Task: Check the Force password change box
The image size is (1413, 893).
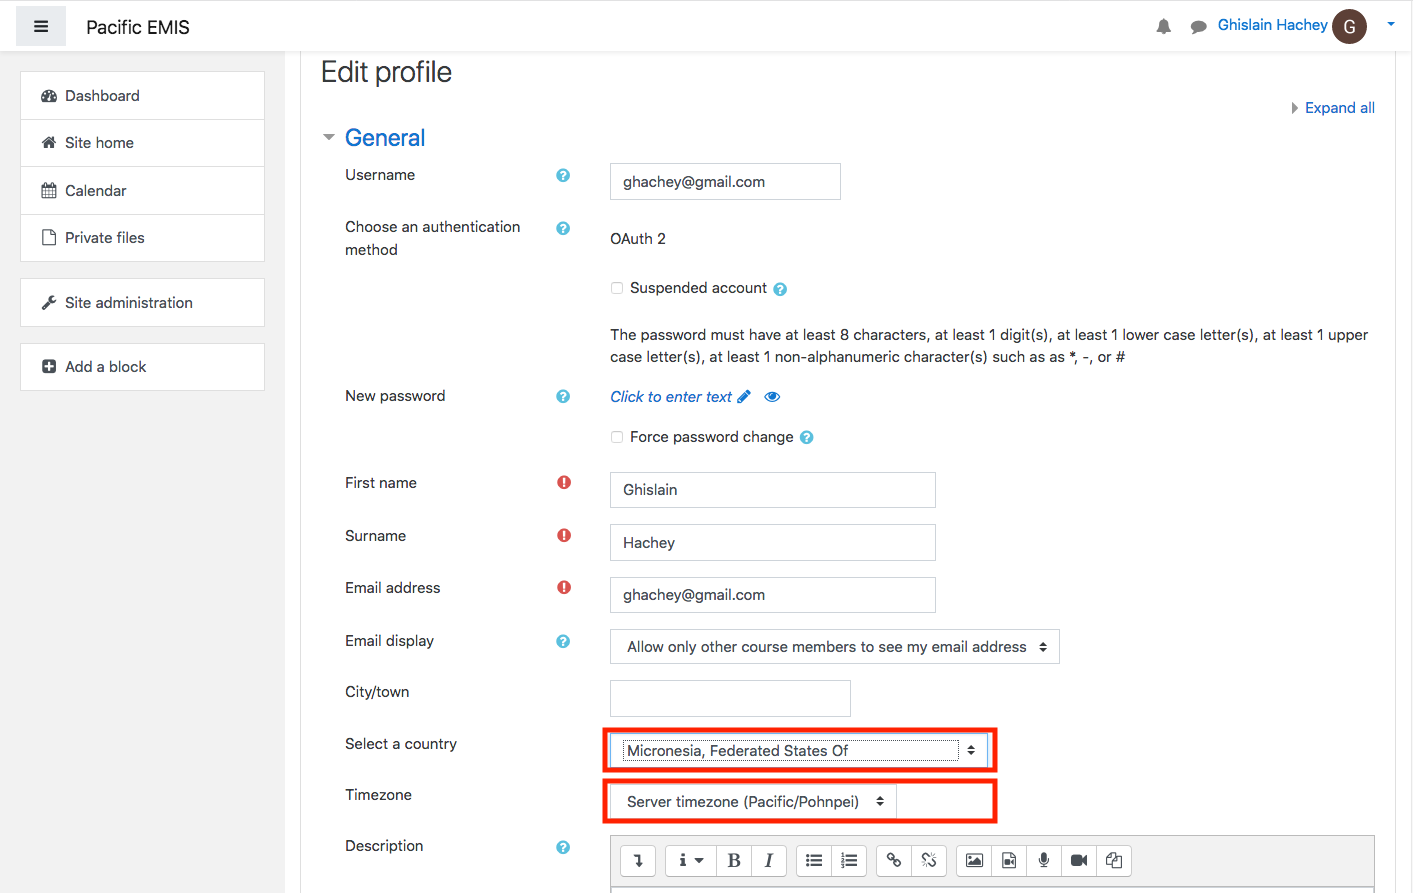Action: pyautogui.click(x=617, y=437)
